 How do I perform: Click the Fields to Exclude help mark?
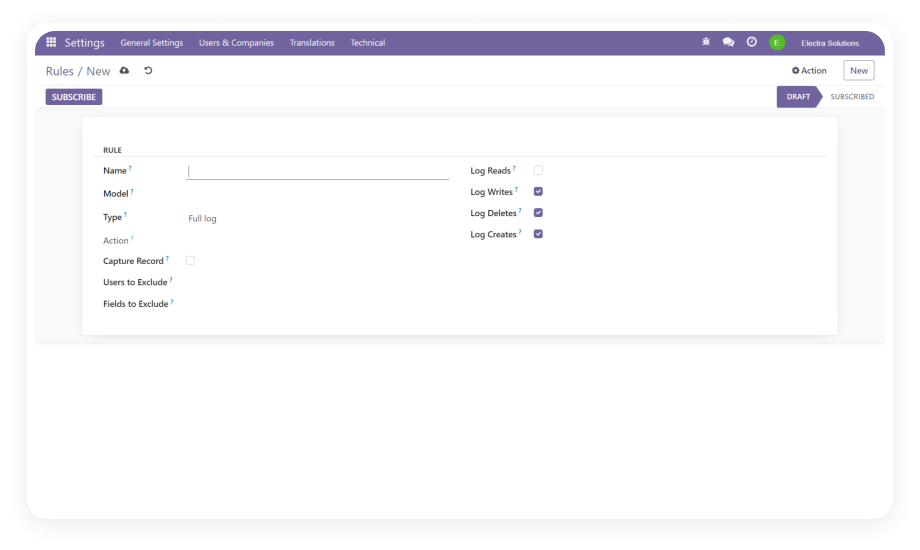[x=172, y=301]
